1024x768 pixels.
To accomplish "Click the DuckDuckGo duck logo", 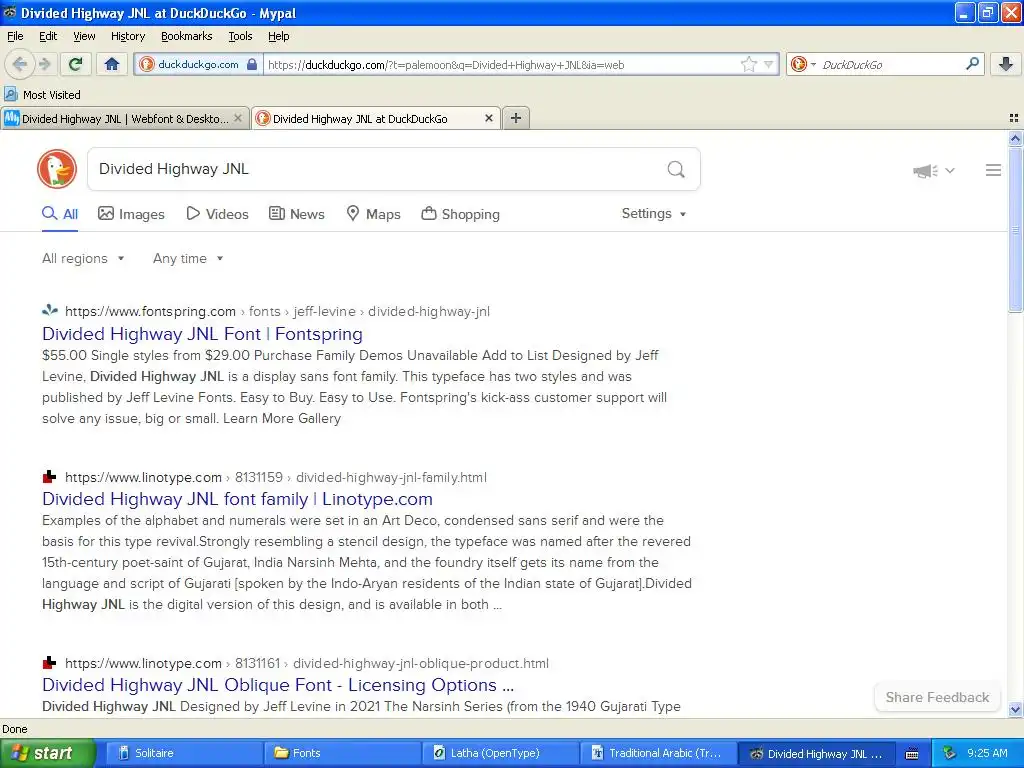I will pos(57,169).
